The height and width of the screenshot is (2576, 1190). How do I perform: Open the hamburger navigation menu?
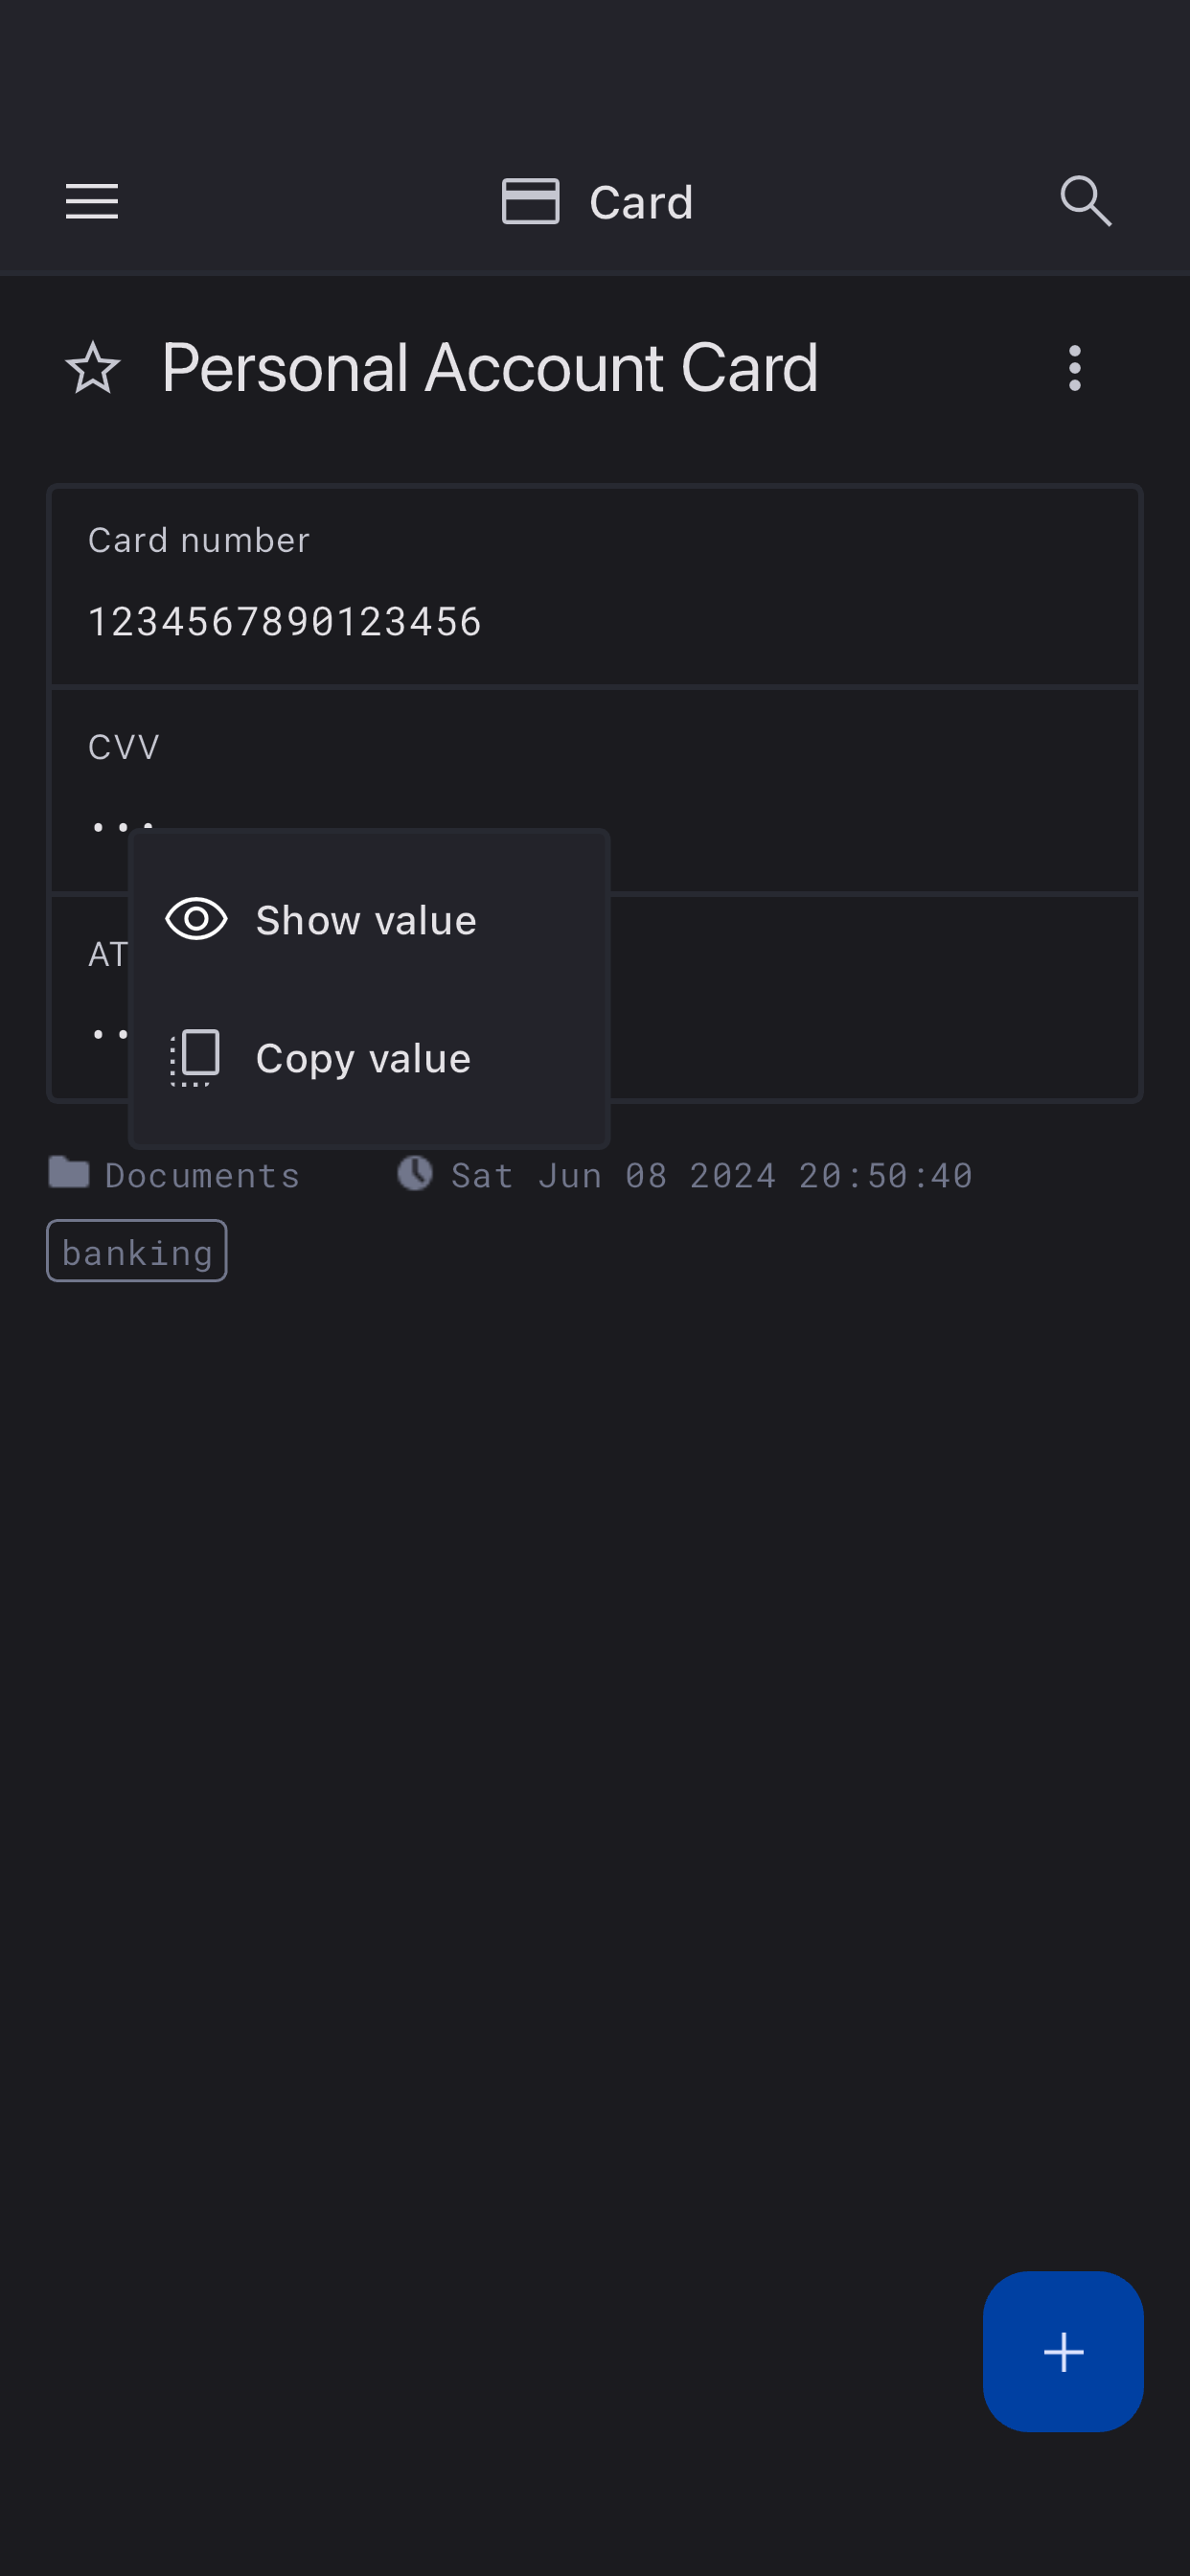[92, 201]
